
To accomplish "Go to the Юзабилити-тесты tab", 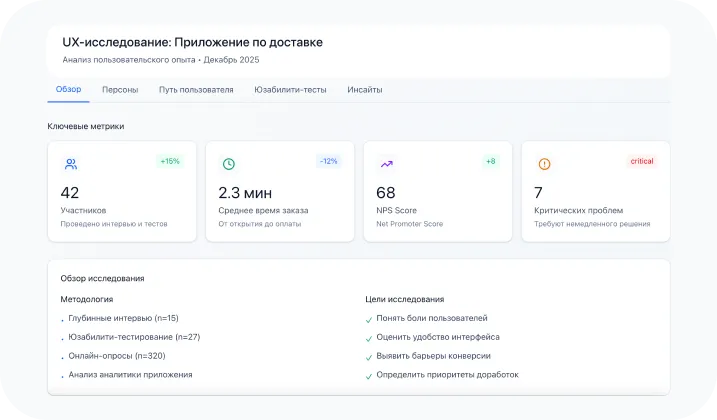I will pyautogui.click(x=290, y=90).
